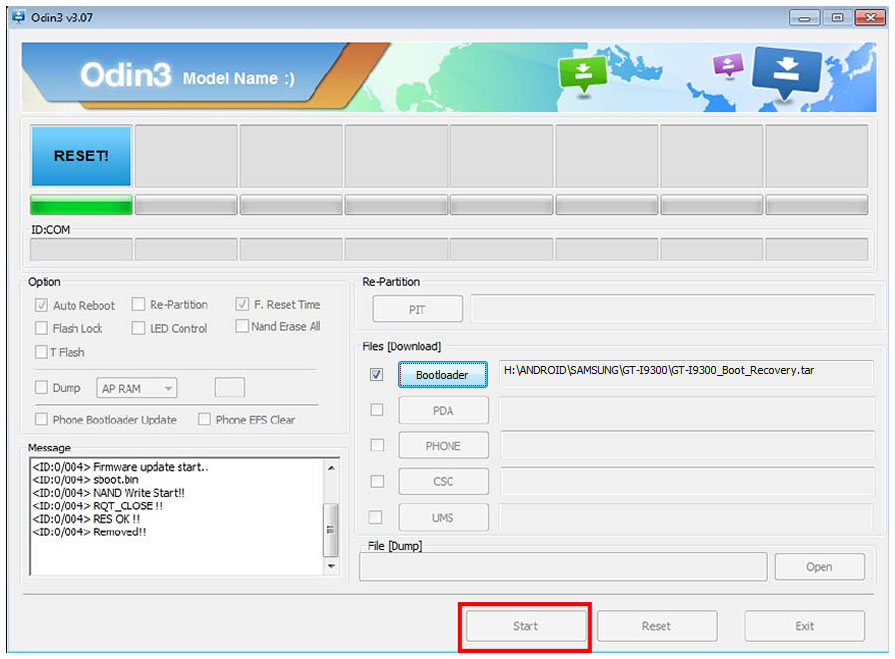895x659 pixels.
Task: Select the 'Removed!!' log line
Action: (x=90, y=532)
